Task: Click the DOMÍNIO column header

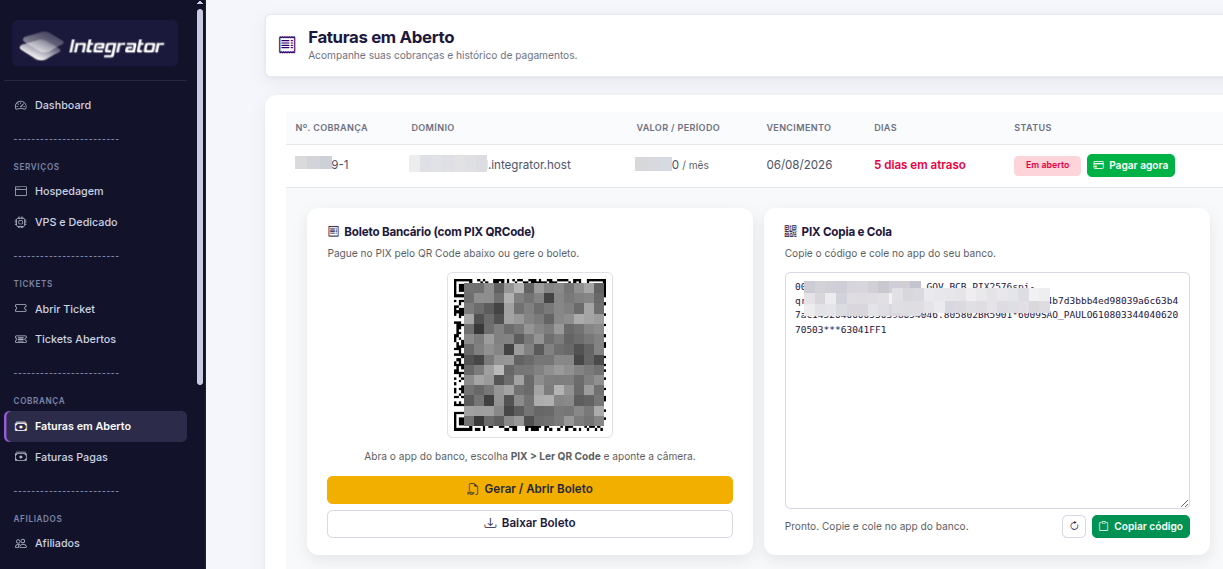Action: pos(433,128)
